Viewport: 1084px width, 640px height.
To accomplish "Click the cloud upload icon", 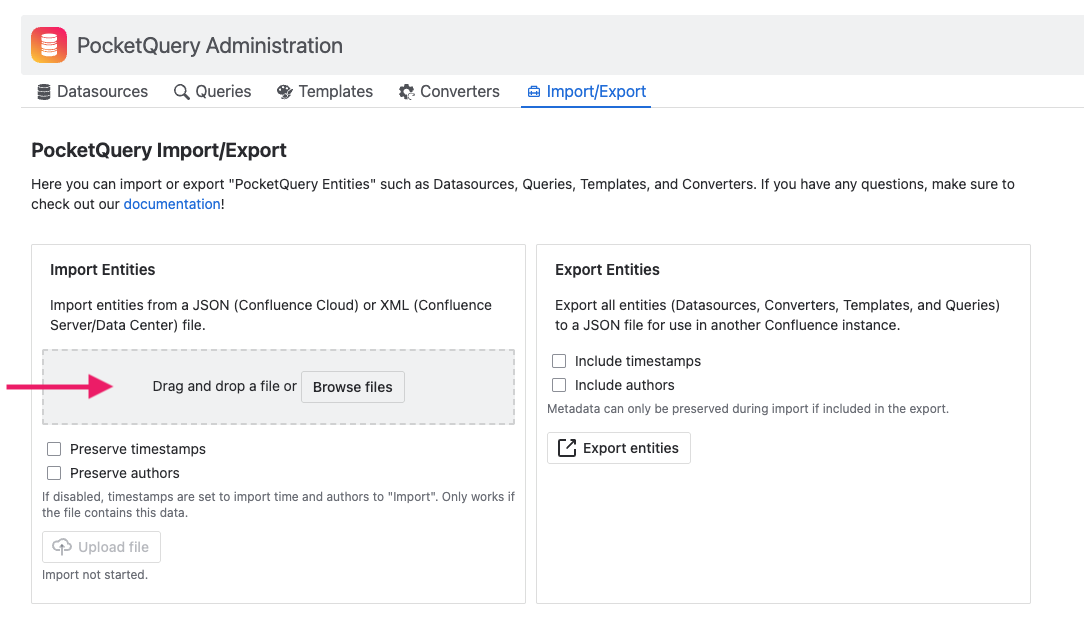I will [x=62, y=547].
